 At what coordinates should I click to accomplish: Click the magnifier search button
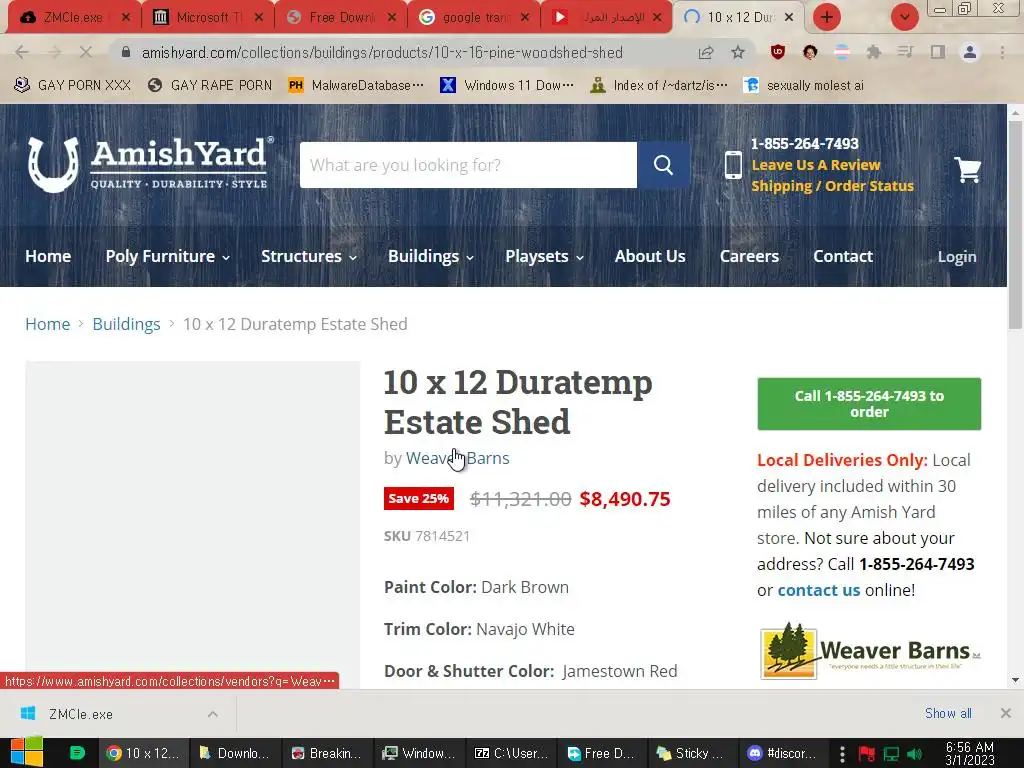pos(664,165)
